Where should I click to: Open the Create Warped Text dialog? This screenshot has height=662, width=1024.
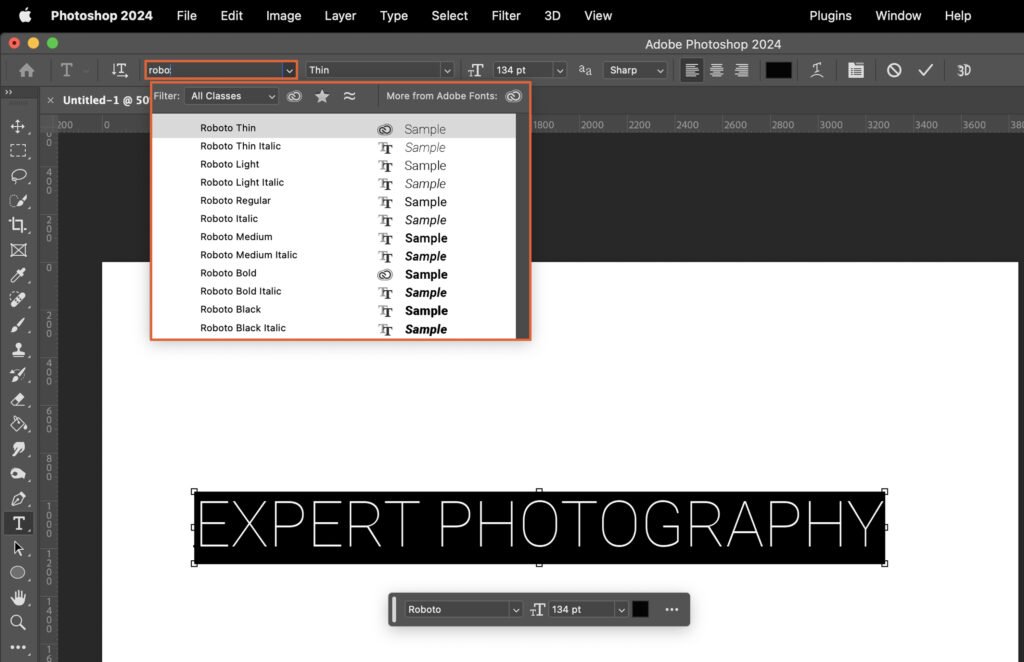817,70
